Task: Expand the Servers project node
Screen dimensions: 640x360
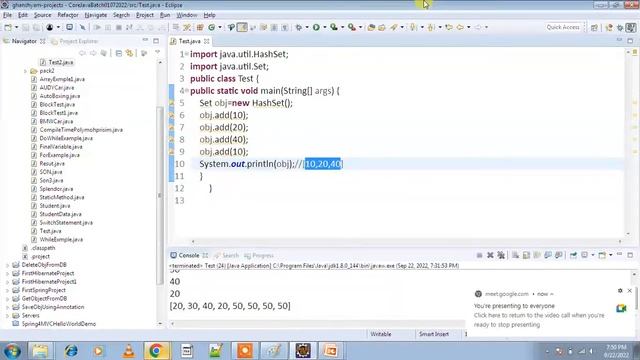Action: pos(7,316)
